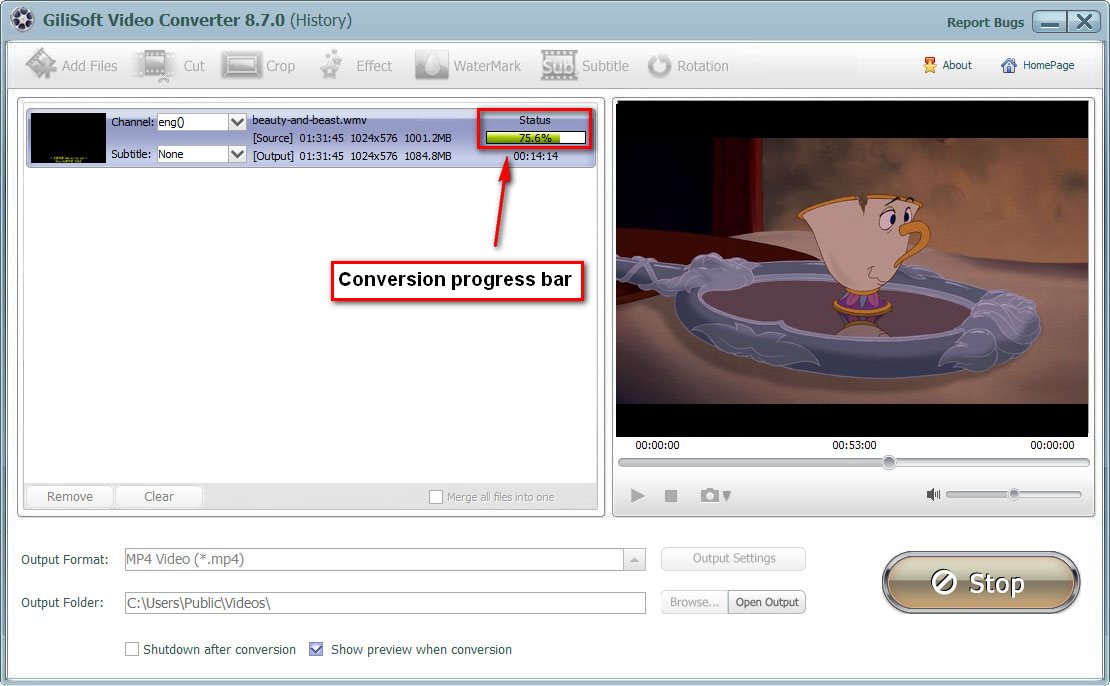Stop the preview playback
The width and height of the screenshot is (1110, 686).
click(671, 496)
